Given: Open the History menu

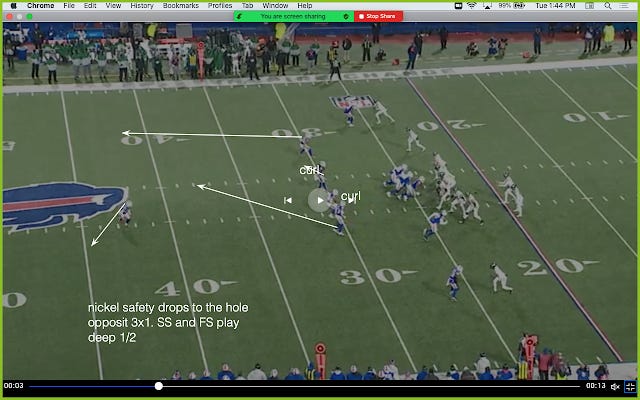Looking at the screenshot, I should pos(142,5).
